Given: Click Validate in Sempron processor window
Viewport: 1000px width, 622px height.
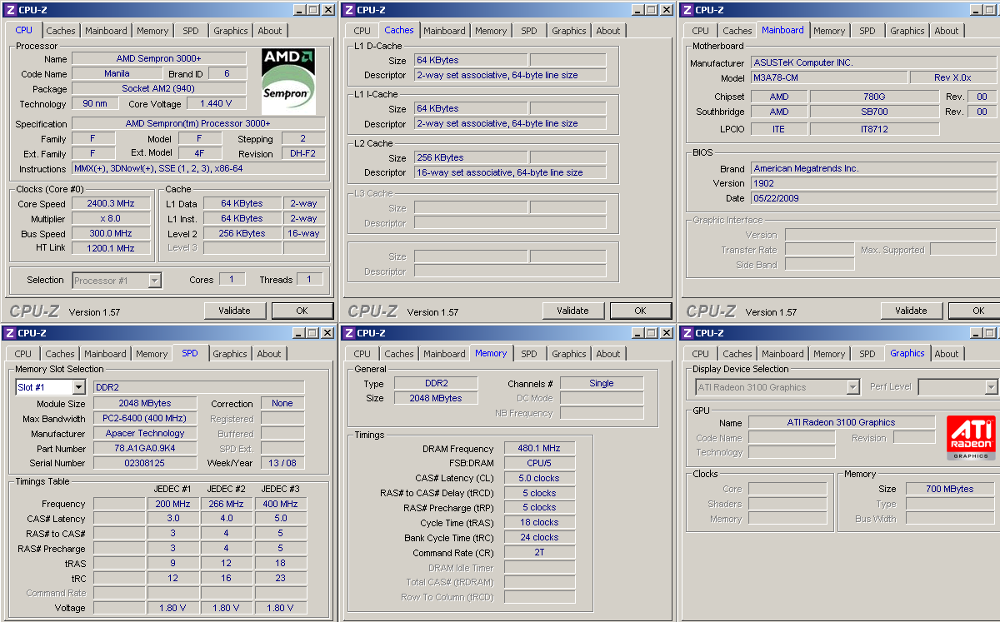Looking at the screenshot, I should tap(235, 311).
